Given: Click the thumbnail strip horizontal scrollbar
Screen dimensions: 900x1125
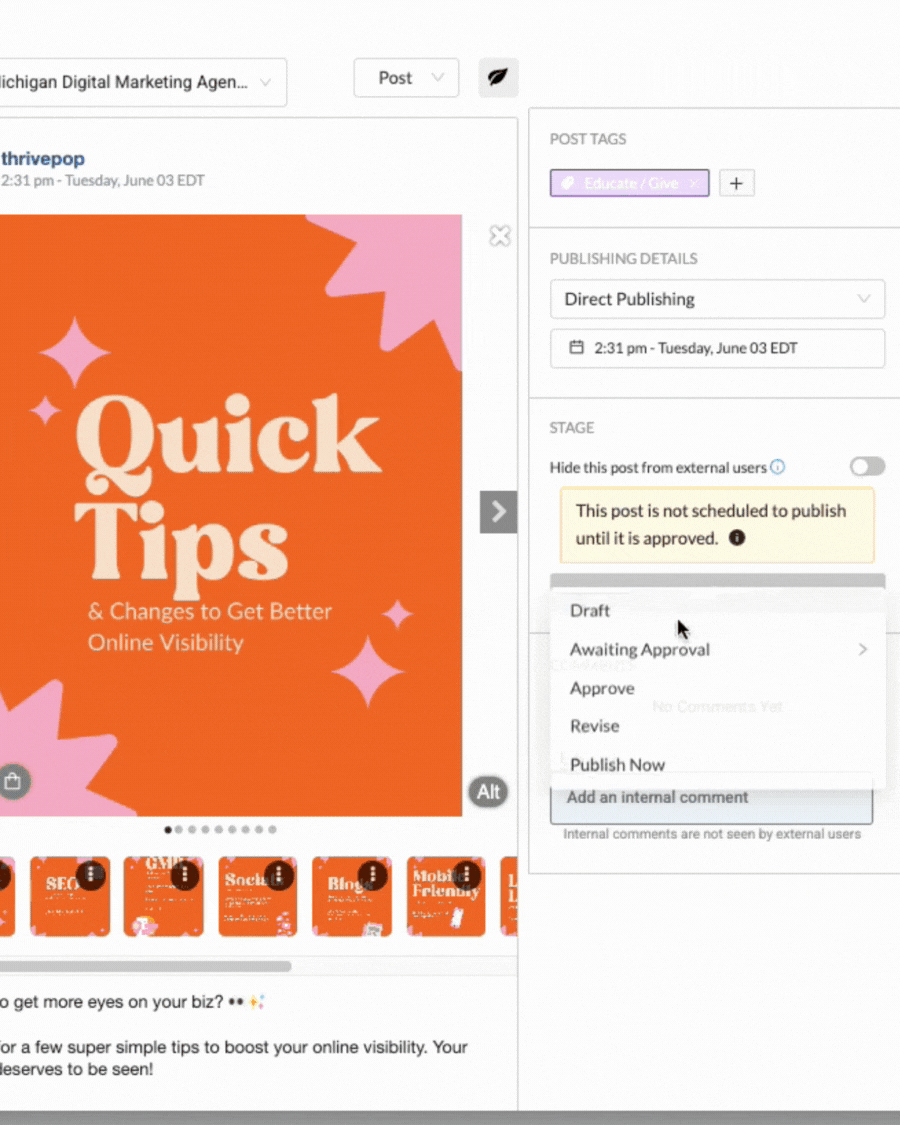Looking at the screenshot, I should click(145, 966).
